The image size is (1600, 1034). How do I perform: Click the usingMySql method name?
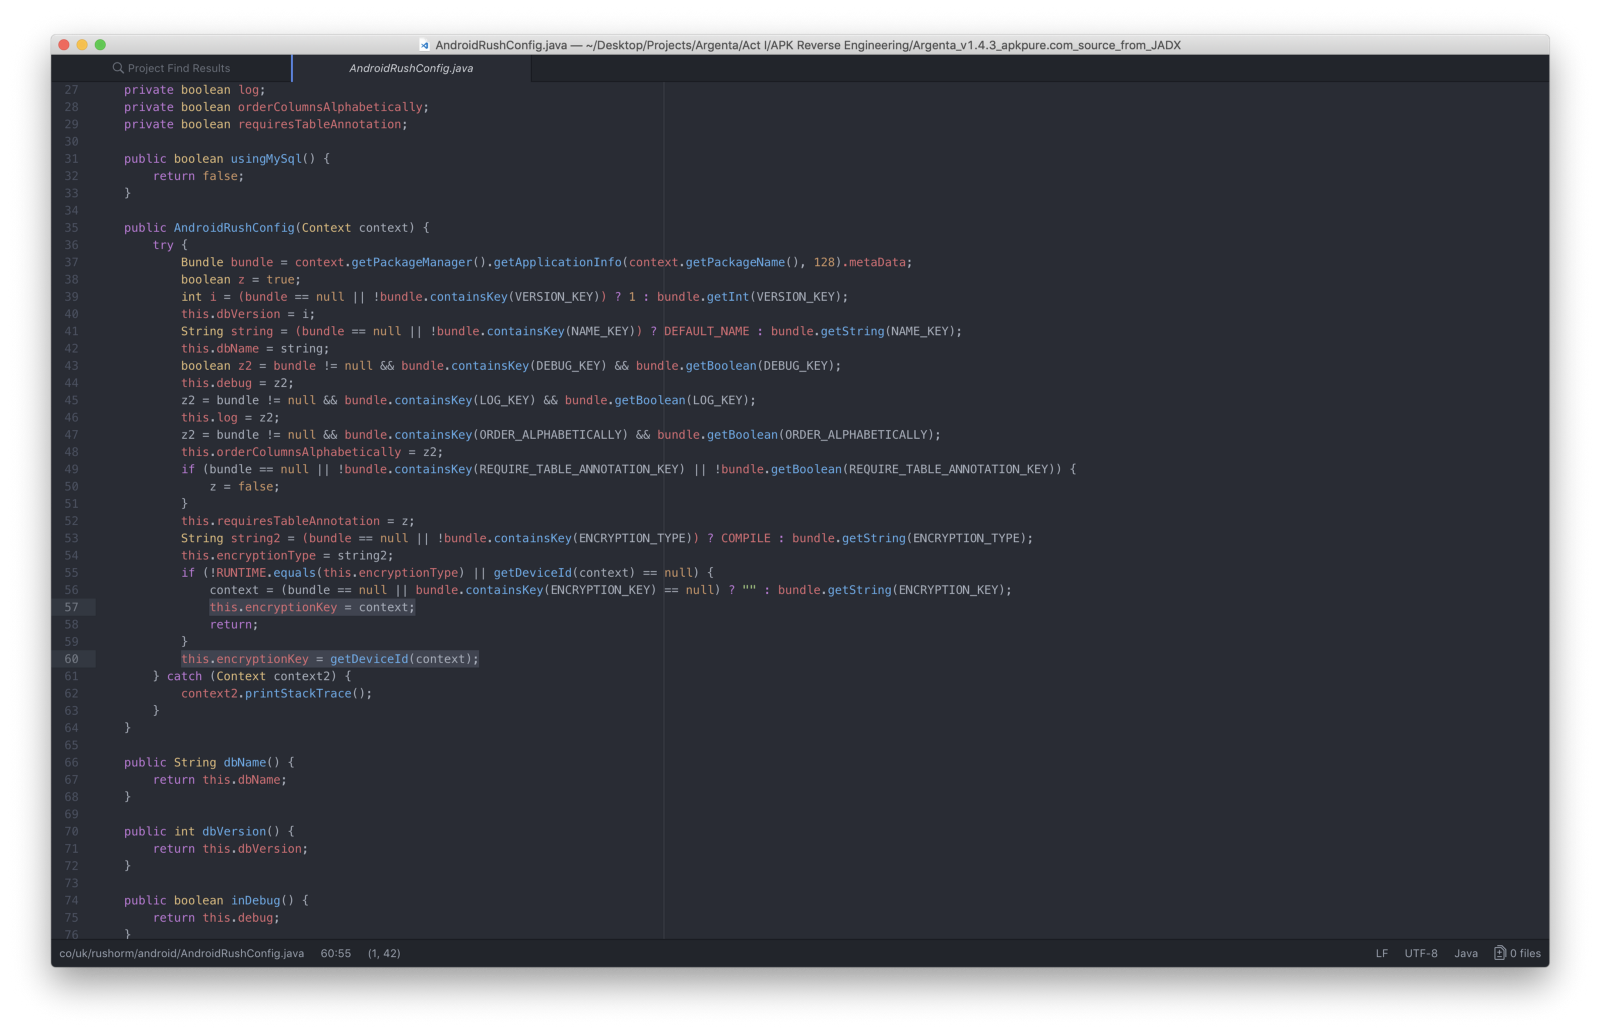pyautogui.click(x=266, y=159)
